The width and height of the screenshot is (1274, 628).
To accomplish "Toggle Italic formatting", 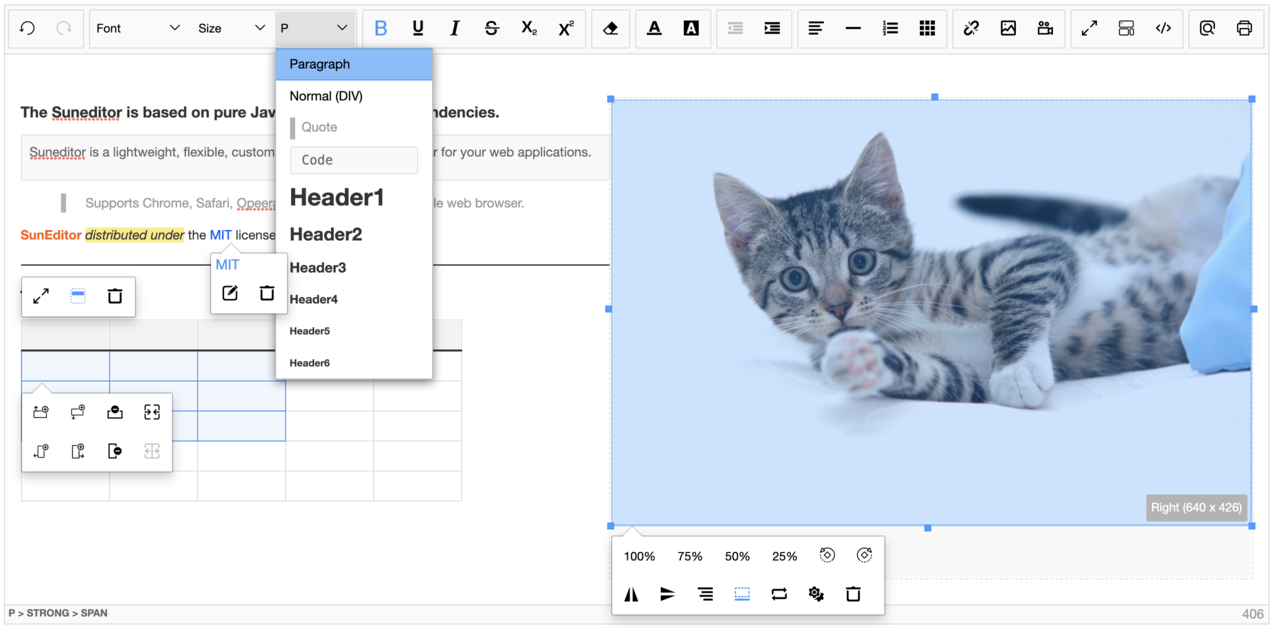I will [455, 28].
